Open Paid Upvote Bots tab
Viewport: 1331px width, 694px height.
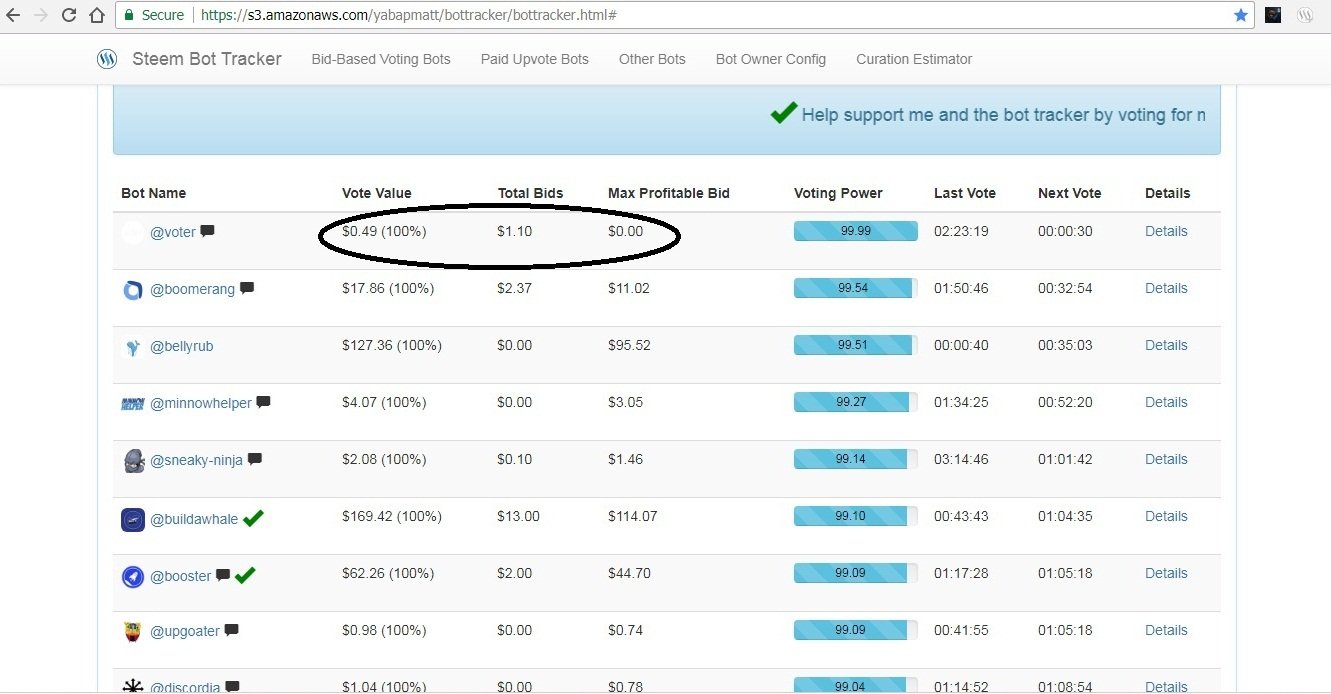pyautogui.click(x=535, y=59)
